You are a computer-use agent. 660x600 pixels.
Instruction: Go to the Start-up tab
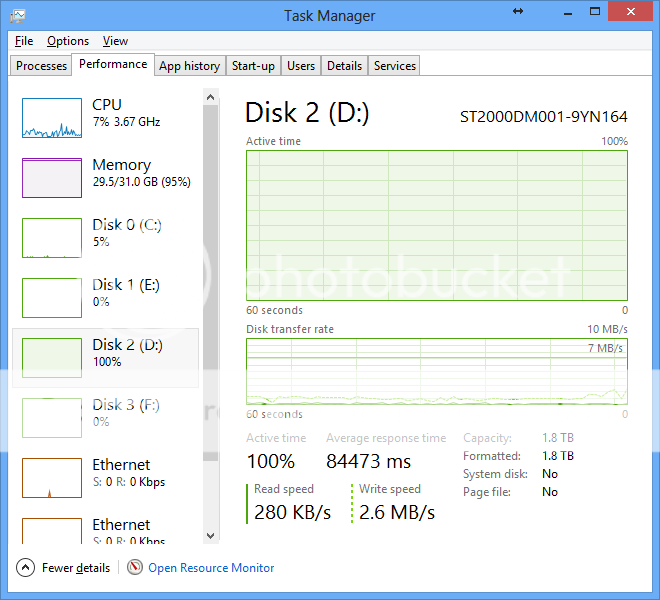click(253, 66)
